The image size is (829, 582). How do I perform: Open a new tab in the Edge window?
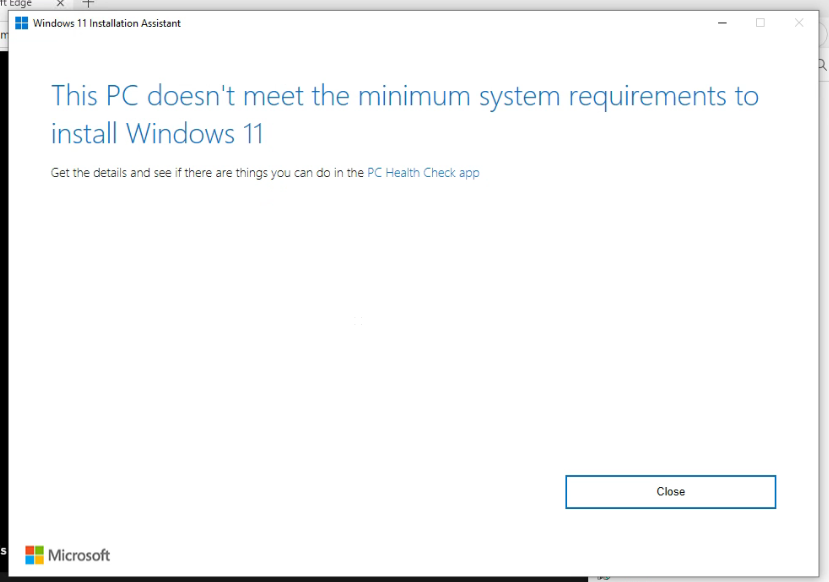click(x=88, y=3)
